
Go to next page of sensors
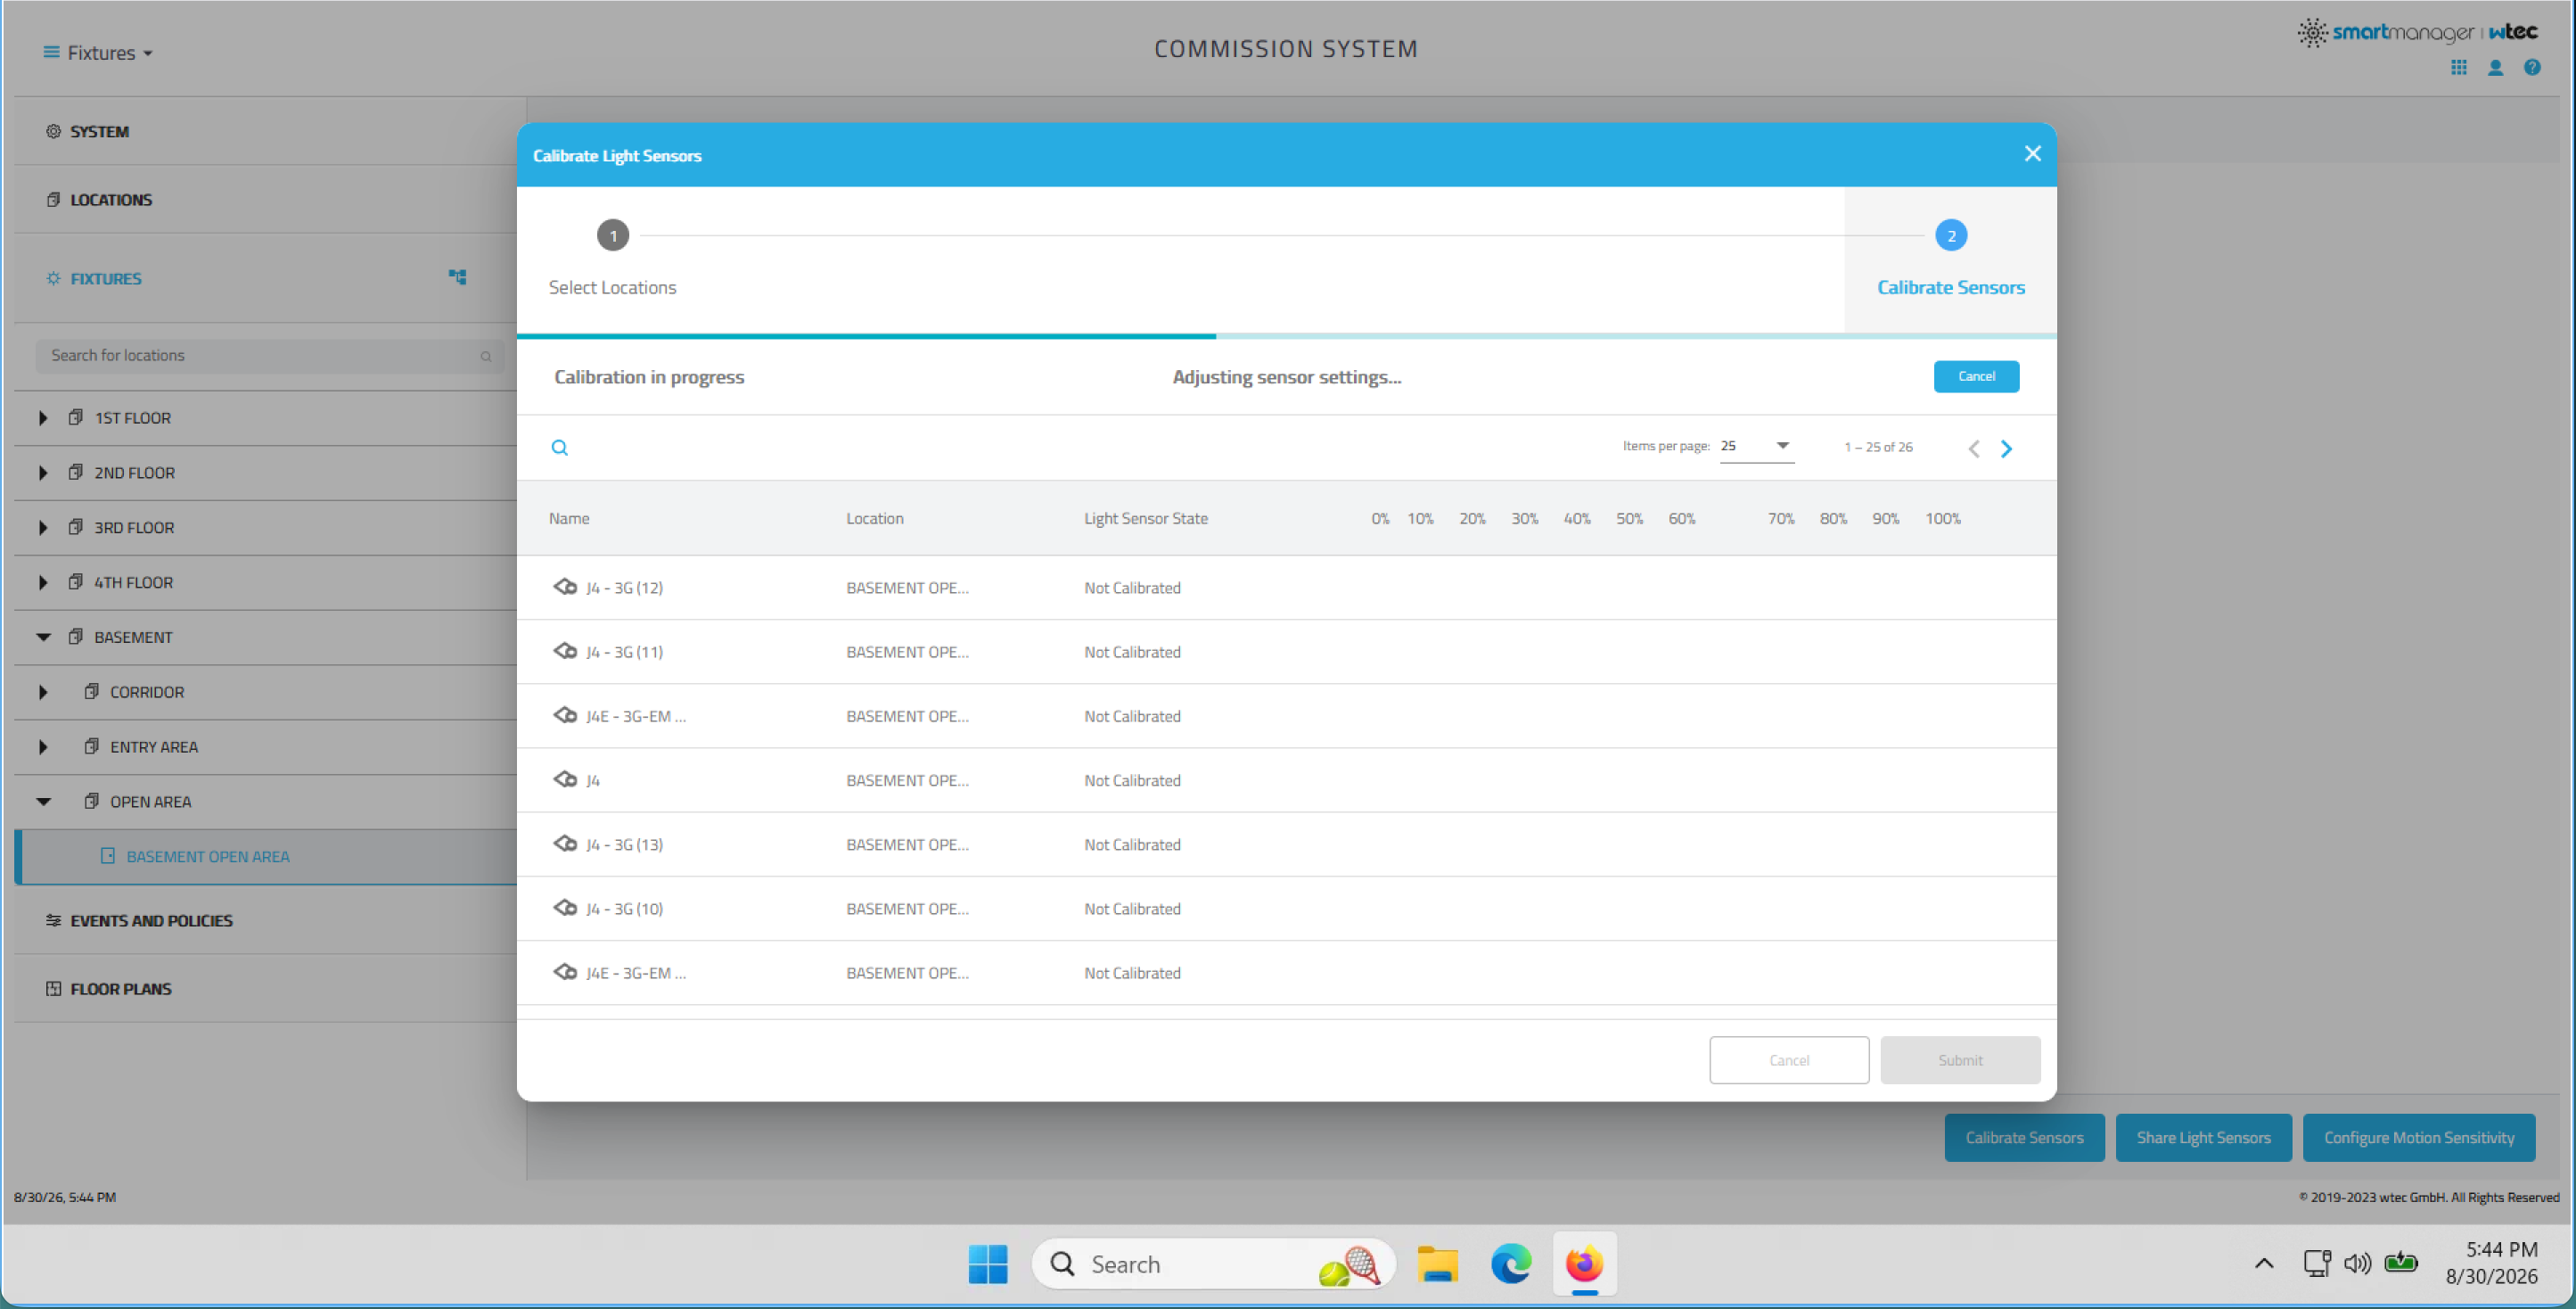coord(2006,449)
